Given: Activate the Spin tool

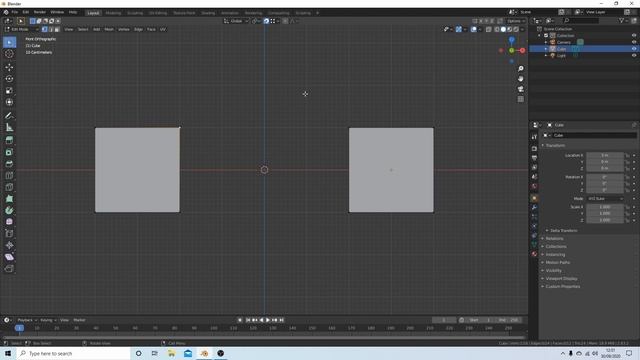Looking at the screenshot, I should tap(9, 210).
